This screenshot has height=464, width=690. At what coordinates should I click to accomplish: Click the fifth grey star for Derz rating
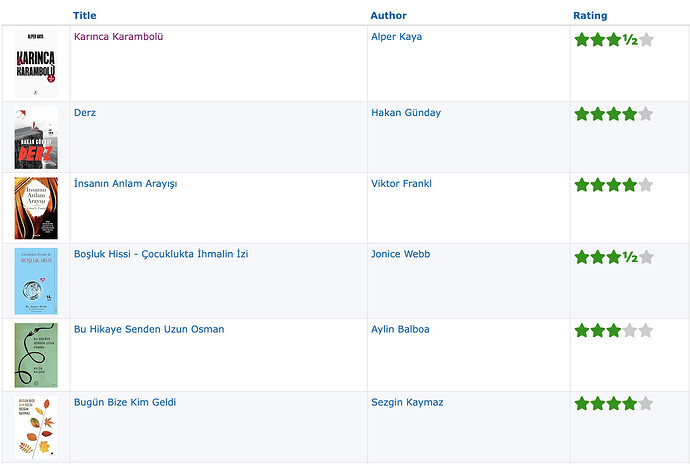[x=646, y=114]
